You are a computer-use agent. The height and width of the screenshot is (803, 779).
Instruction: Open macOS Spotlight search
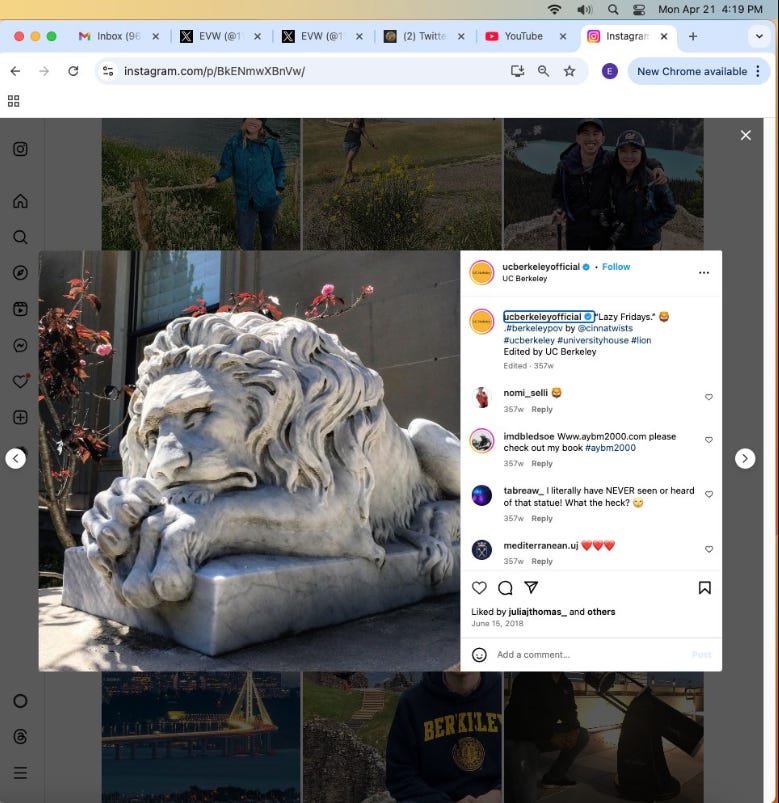click(x=613, y=9)
